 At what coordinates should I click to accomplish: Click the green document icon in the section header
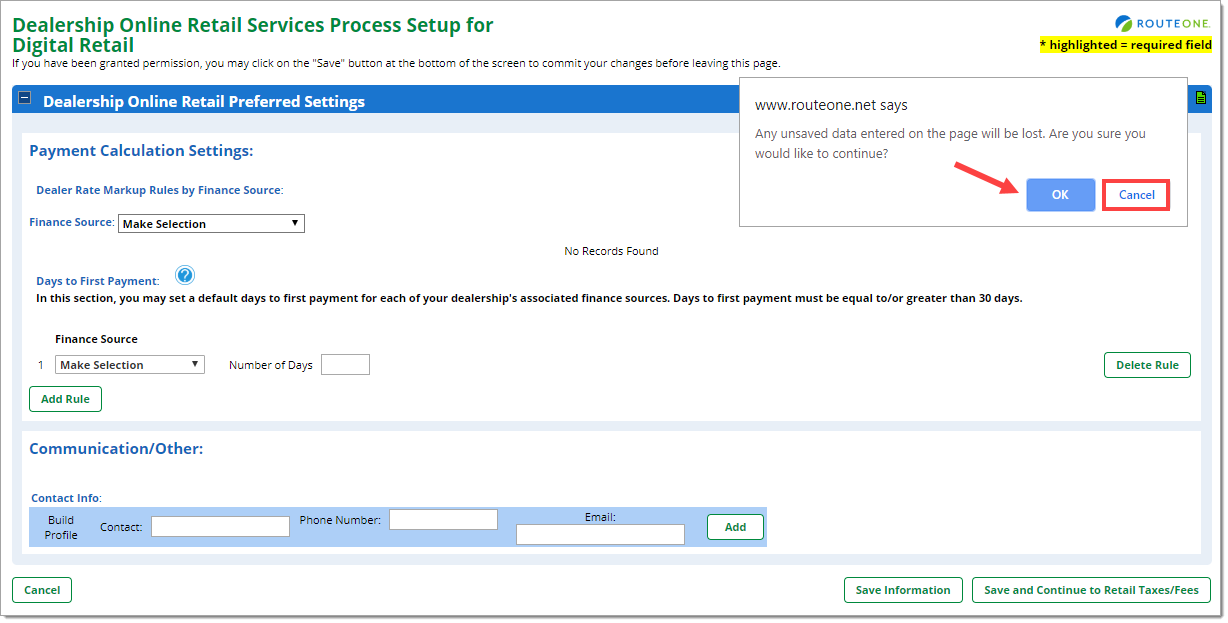tap(1200, 98)
